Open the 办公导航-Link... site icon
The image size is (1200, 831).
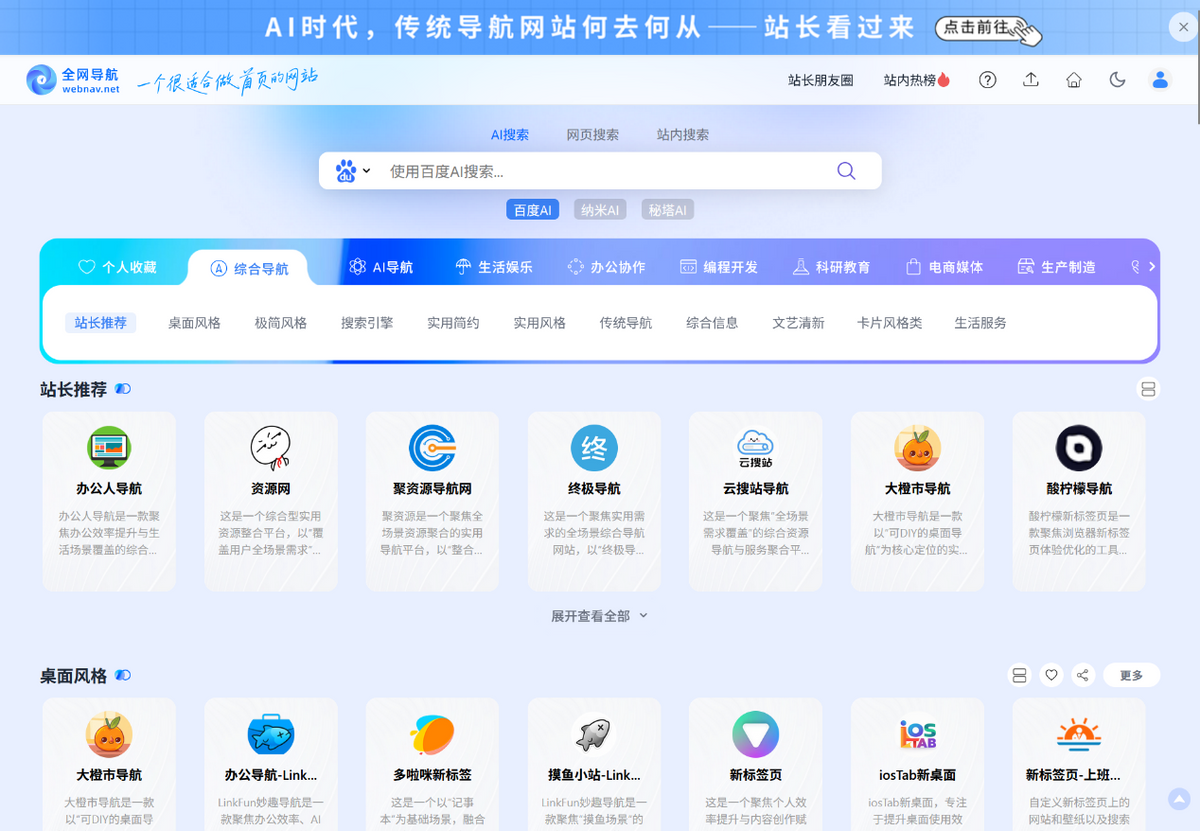coord(271,735)
